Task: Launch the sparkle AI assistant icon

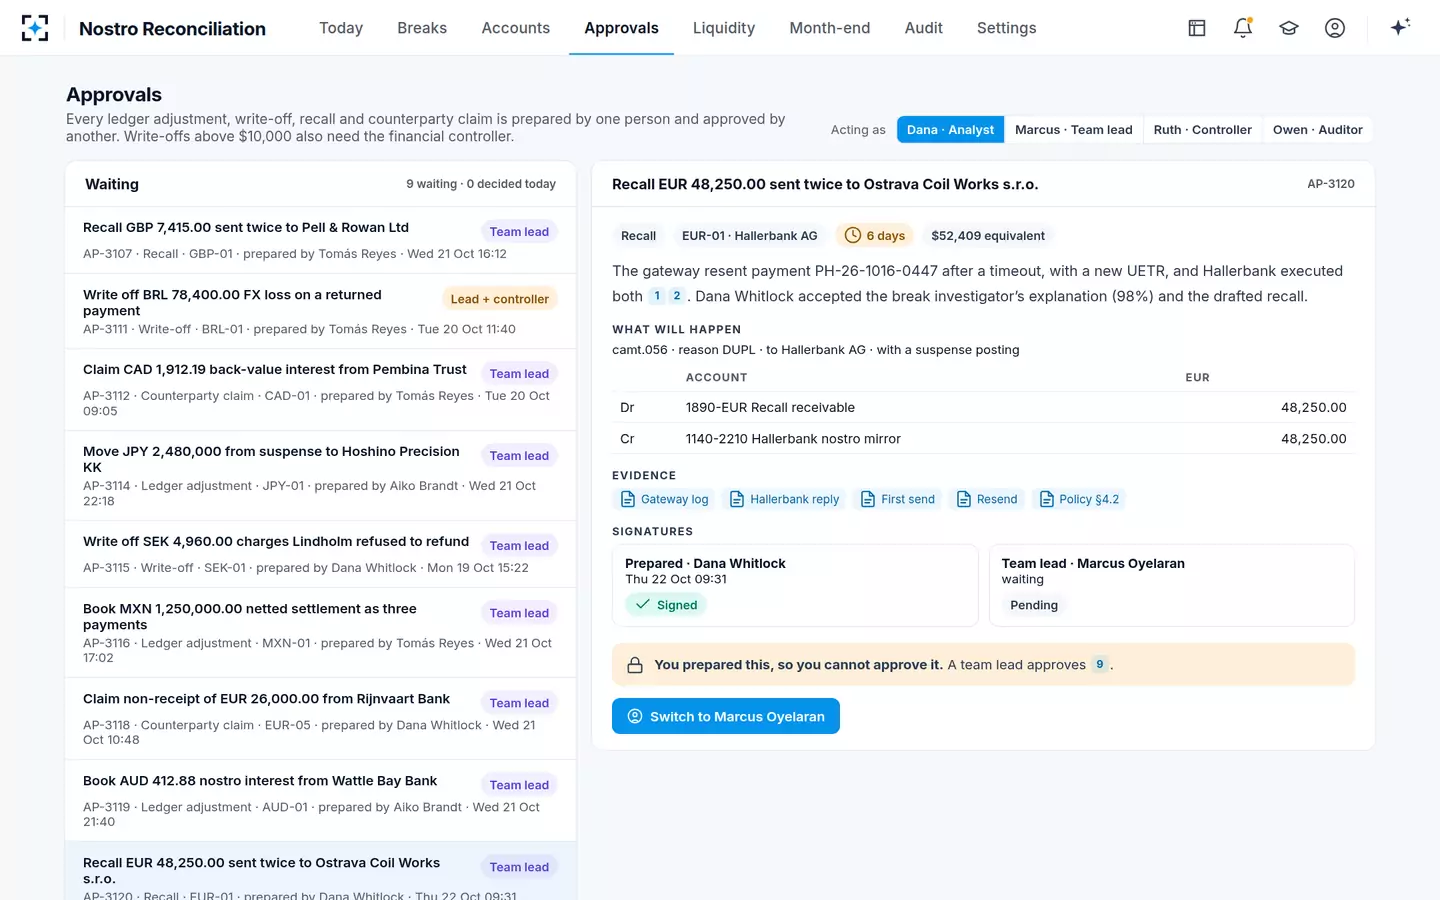Action: click(1400, 27)
